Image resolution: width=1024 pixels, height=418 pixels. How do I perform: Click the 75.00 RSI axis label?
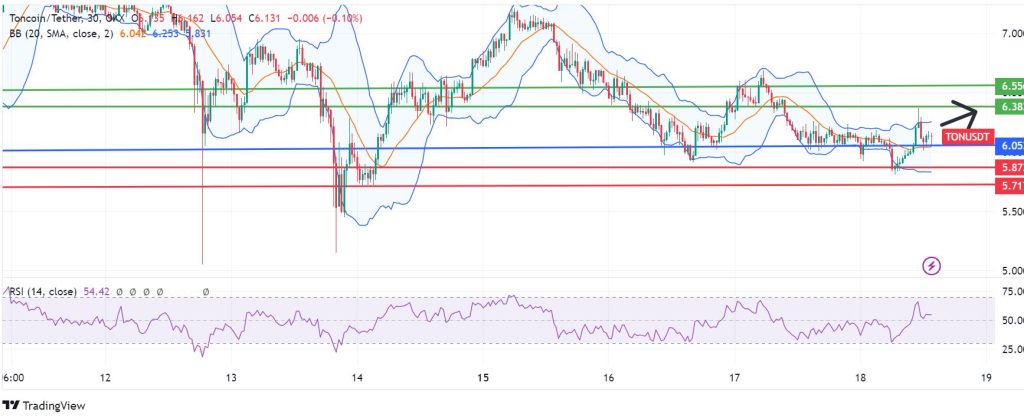1011,291
